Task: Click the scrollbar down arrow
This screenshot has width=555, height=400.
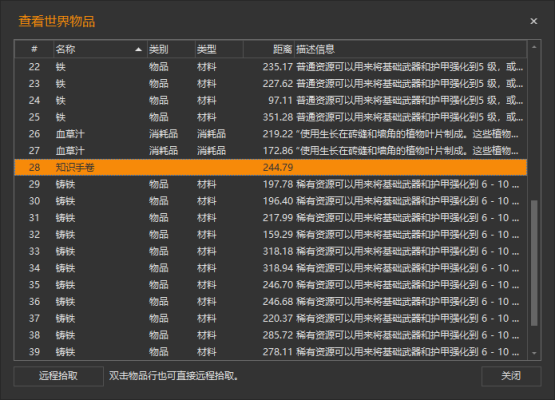Action: tap(534, 353)
